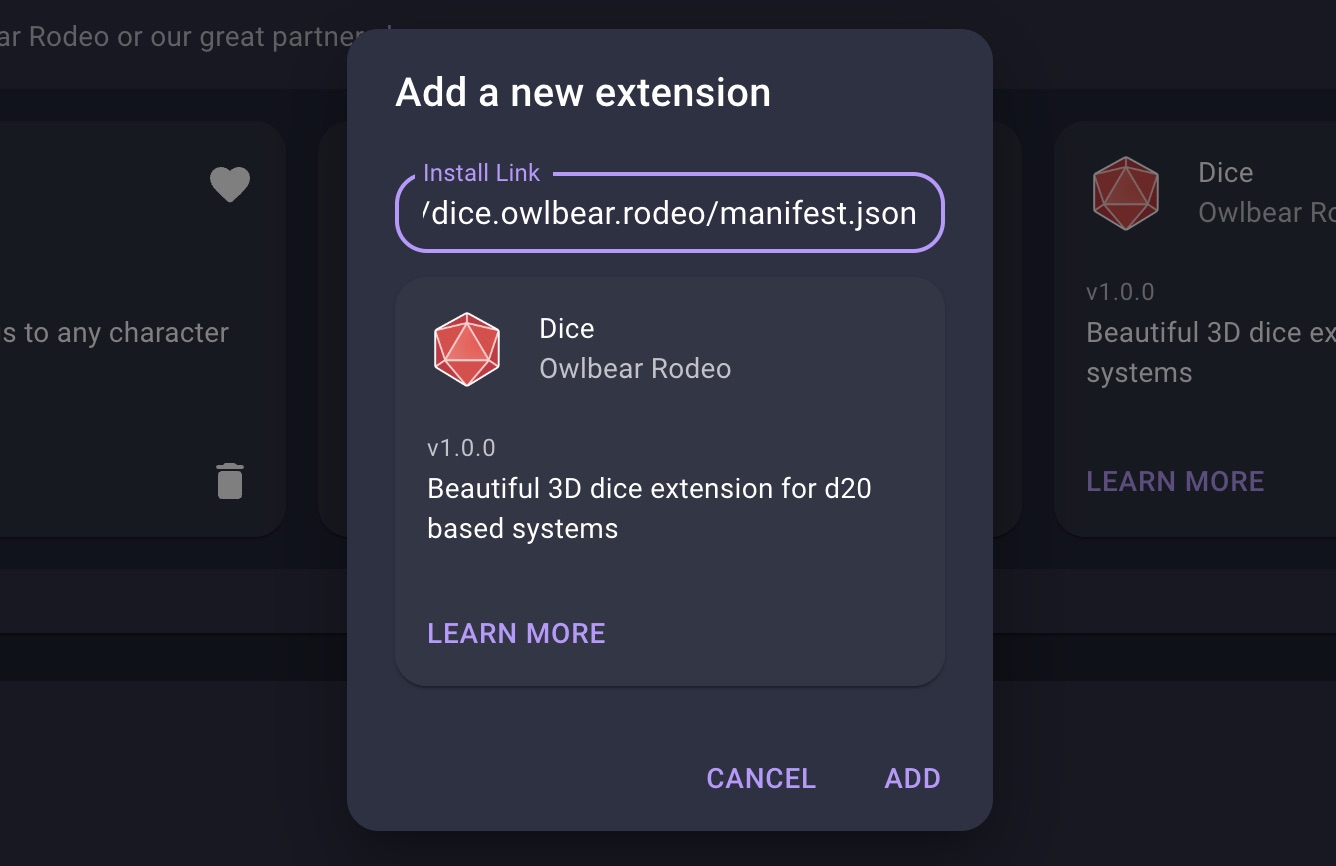Click ADD to install the Dice extension

point(911,778)
